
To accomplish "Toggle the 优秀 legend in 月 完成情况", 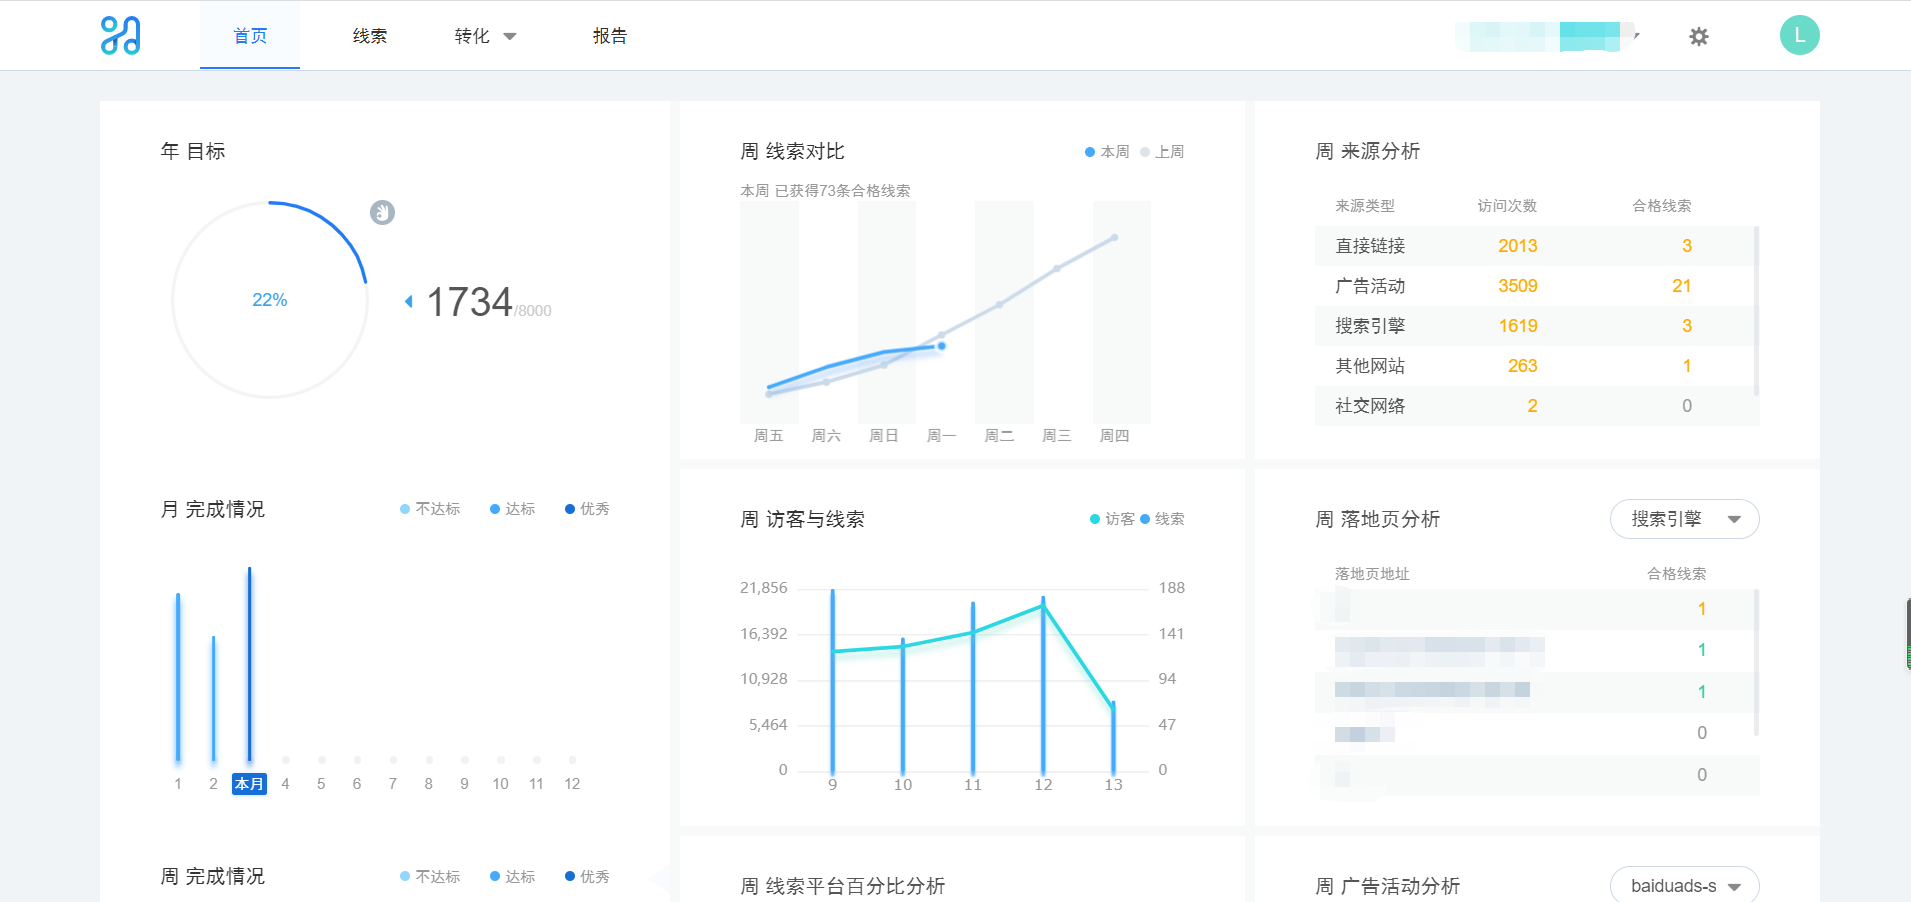I will tap(587, 509).
